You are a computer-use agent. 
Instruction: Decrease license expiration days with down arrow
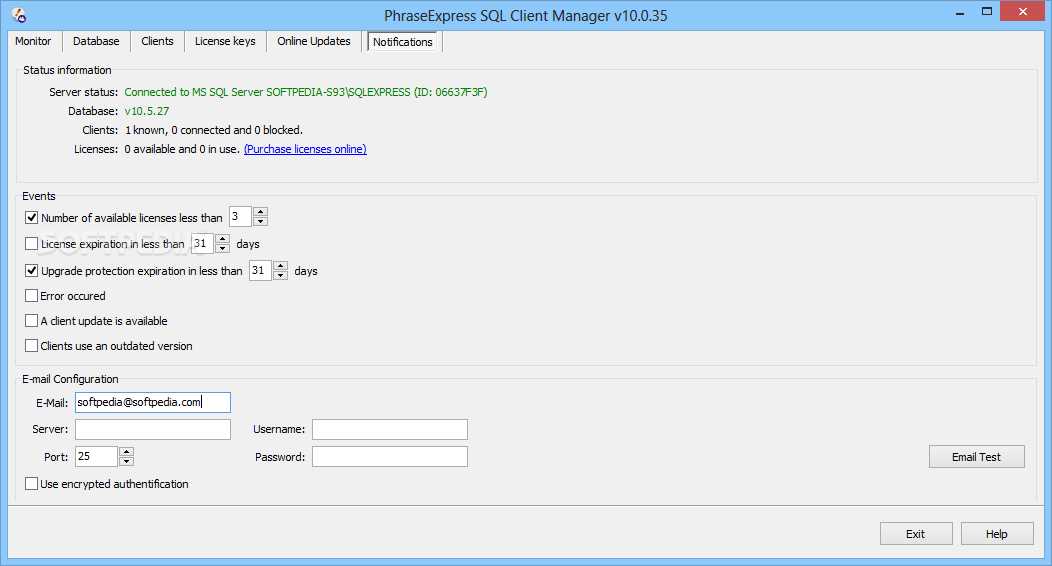[x=223, y=248]
